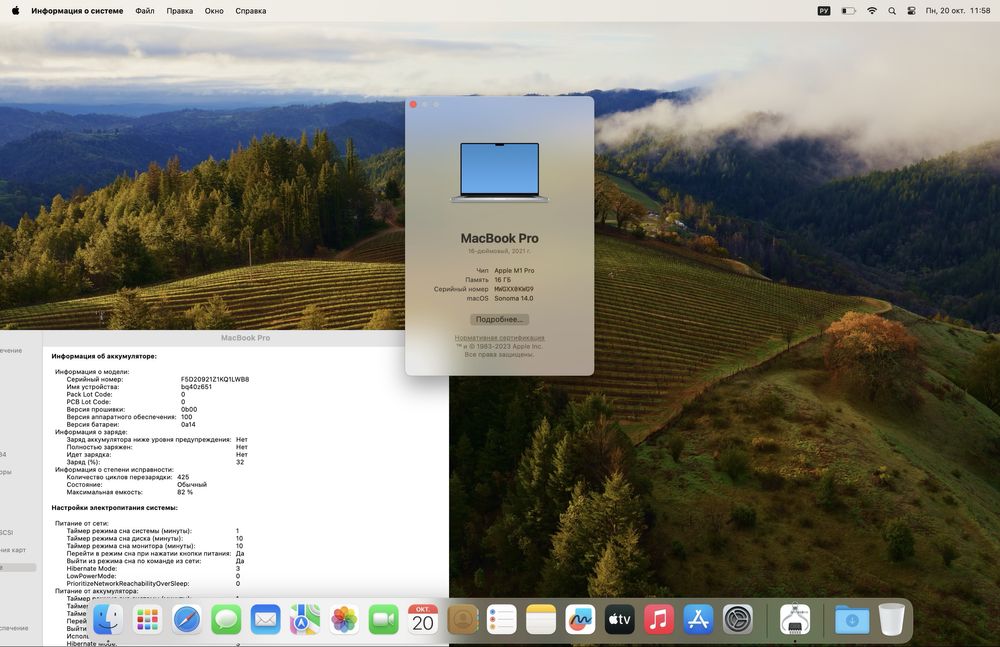Viewport: 1000px width, 647px height.
Task: Open Safari from the dock
Action: pyautogui.click(x=186, y=620)
